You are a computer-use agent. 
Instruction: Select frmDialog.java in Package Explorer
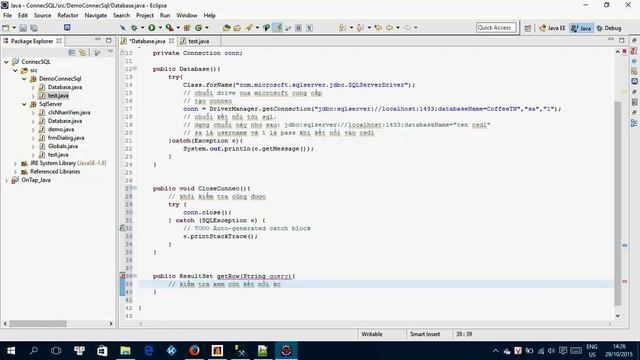coord(66,138)
